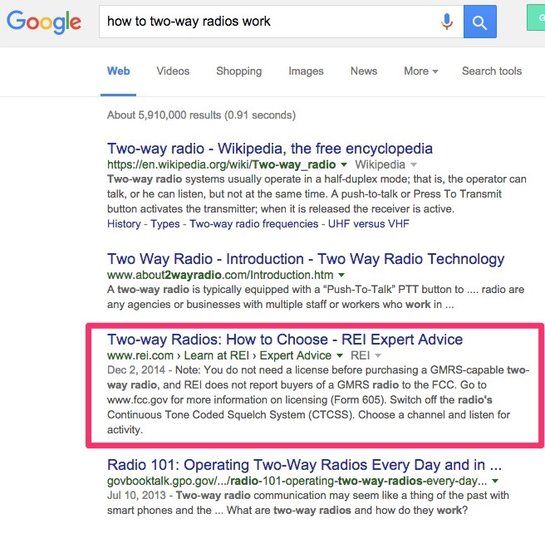Open arrow beside about2wayradio.com URL
The width and height of the screenshot is (545, 533).
pos(341,275)
